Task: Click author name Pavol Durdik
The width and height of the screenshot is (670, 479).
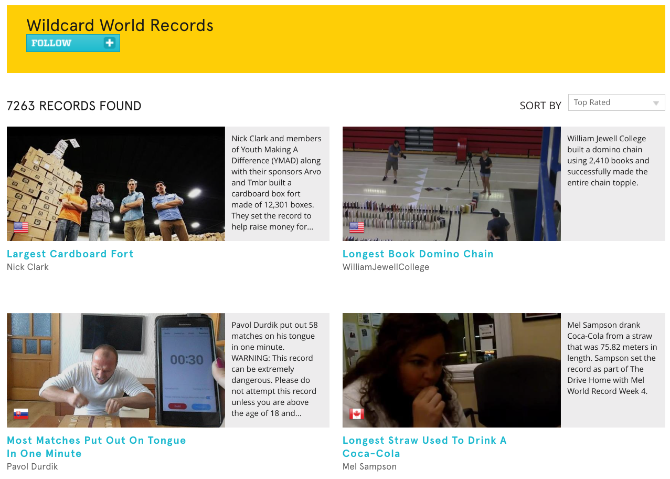Action: point(32,467)
